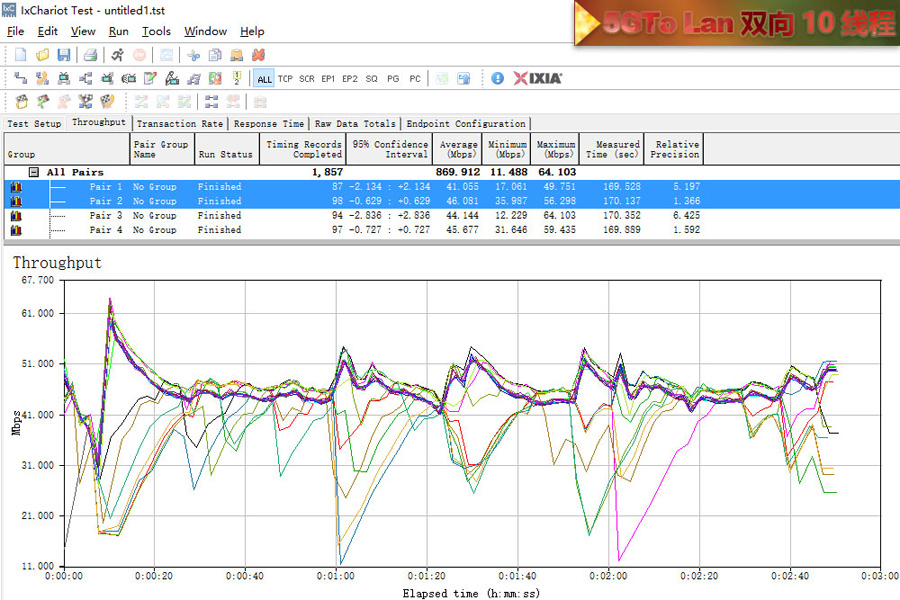The height and width of the screenshot is (600, 900).
Task: Select the Pair 4 row
Action: coord(106,230)
